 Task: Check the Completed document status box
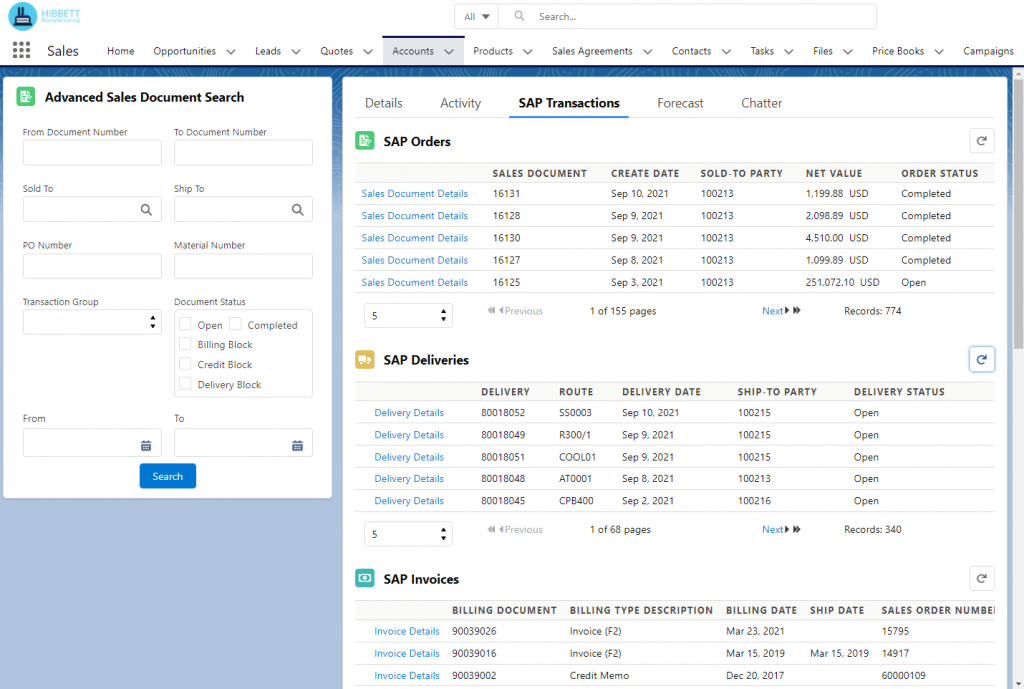[235, 324]
